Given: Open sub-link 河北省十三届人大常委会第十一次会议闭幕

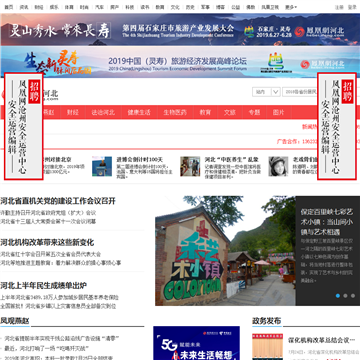Looking at the screenshot, I should coord(48,221).
